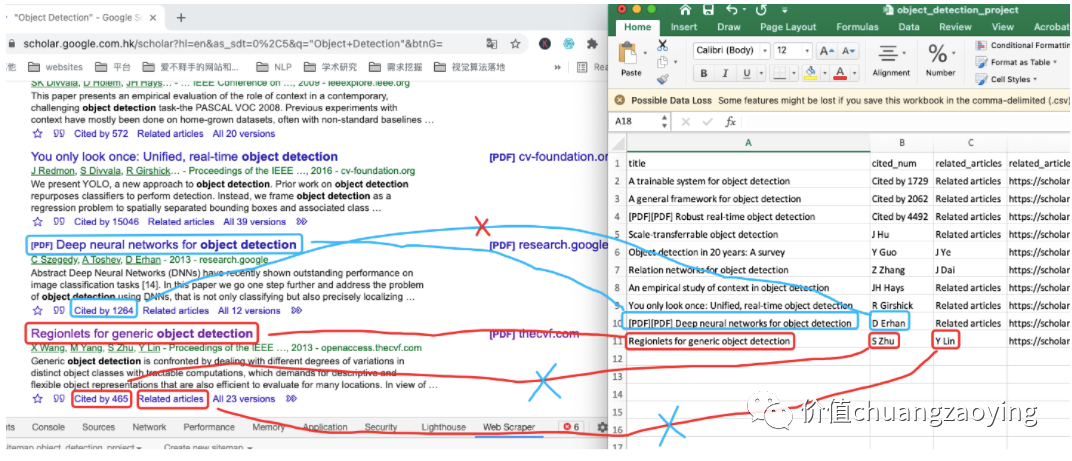
Task: Open the borders dropdown arrow
Action: click(x=793, y=73)
